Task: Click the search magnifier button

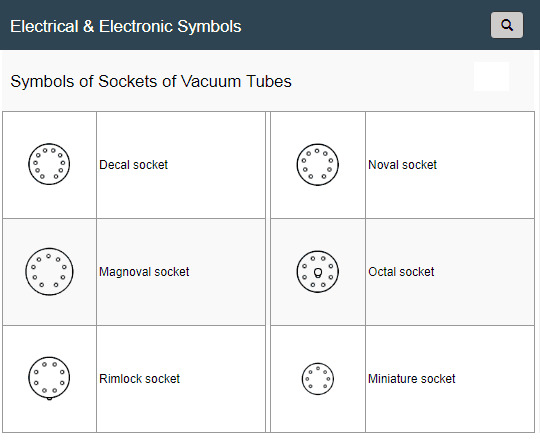Action: (x=507, y=25)
